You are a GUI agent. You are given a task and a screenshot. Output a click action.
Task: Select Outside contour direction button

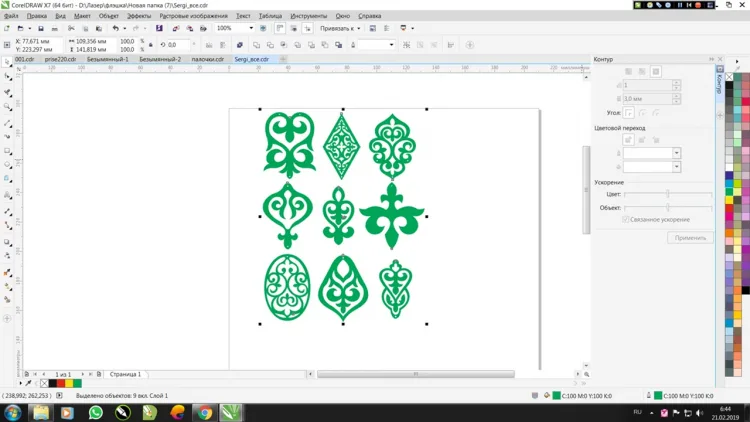(x=656, y=71)
